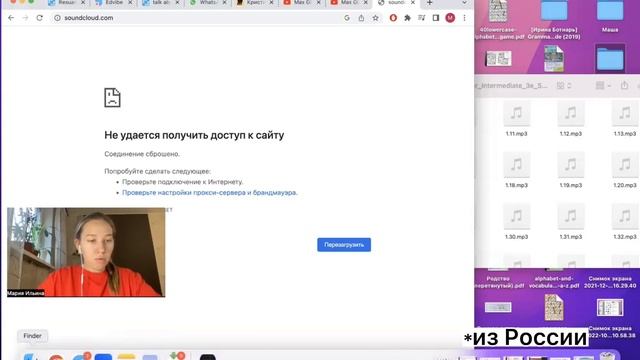Change Finder icon view switcher
This screenshot has height=360, width=640.
564,86
